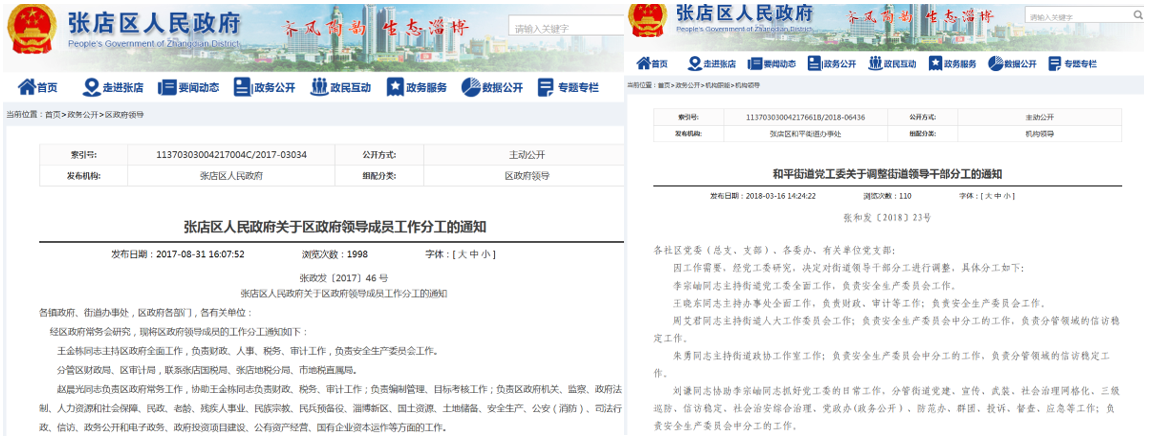Select 数据公开 in left page navigation
This screenshot has height=446, width=1155.
[503, 87]
